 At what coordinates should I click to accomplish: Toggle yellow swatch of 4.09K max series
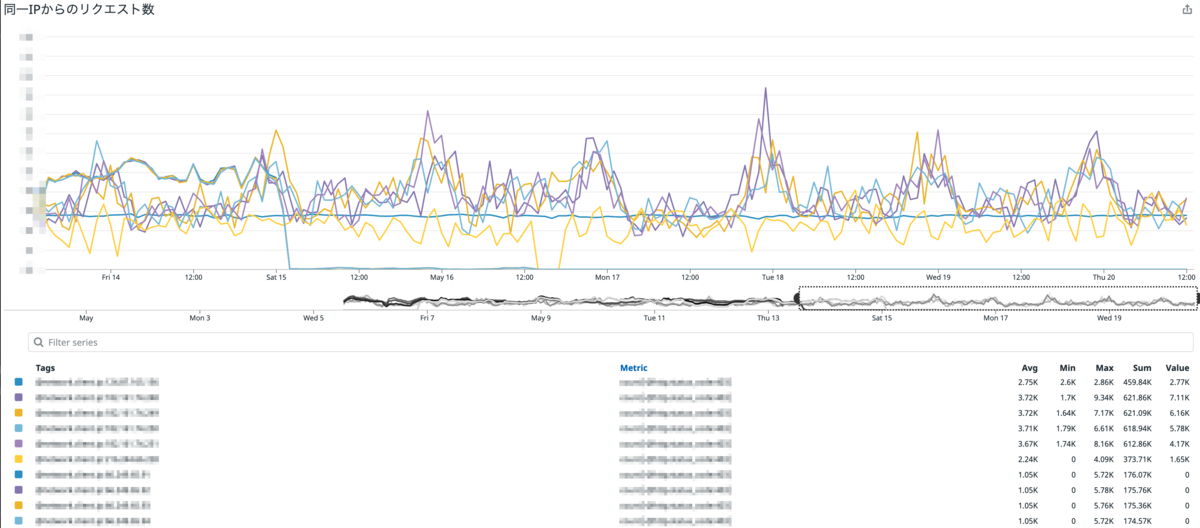coord(18,459)
